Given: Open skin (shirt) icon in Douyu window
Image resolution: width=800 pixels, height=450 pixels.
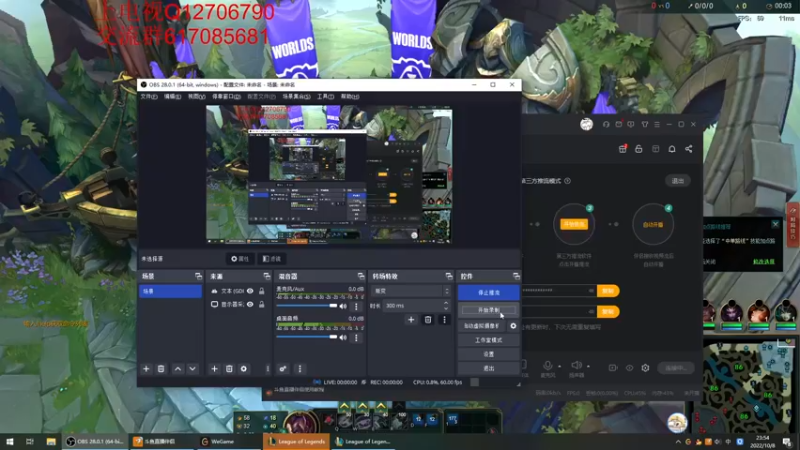Looking at the screenshot, I should point(644,124).
